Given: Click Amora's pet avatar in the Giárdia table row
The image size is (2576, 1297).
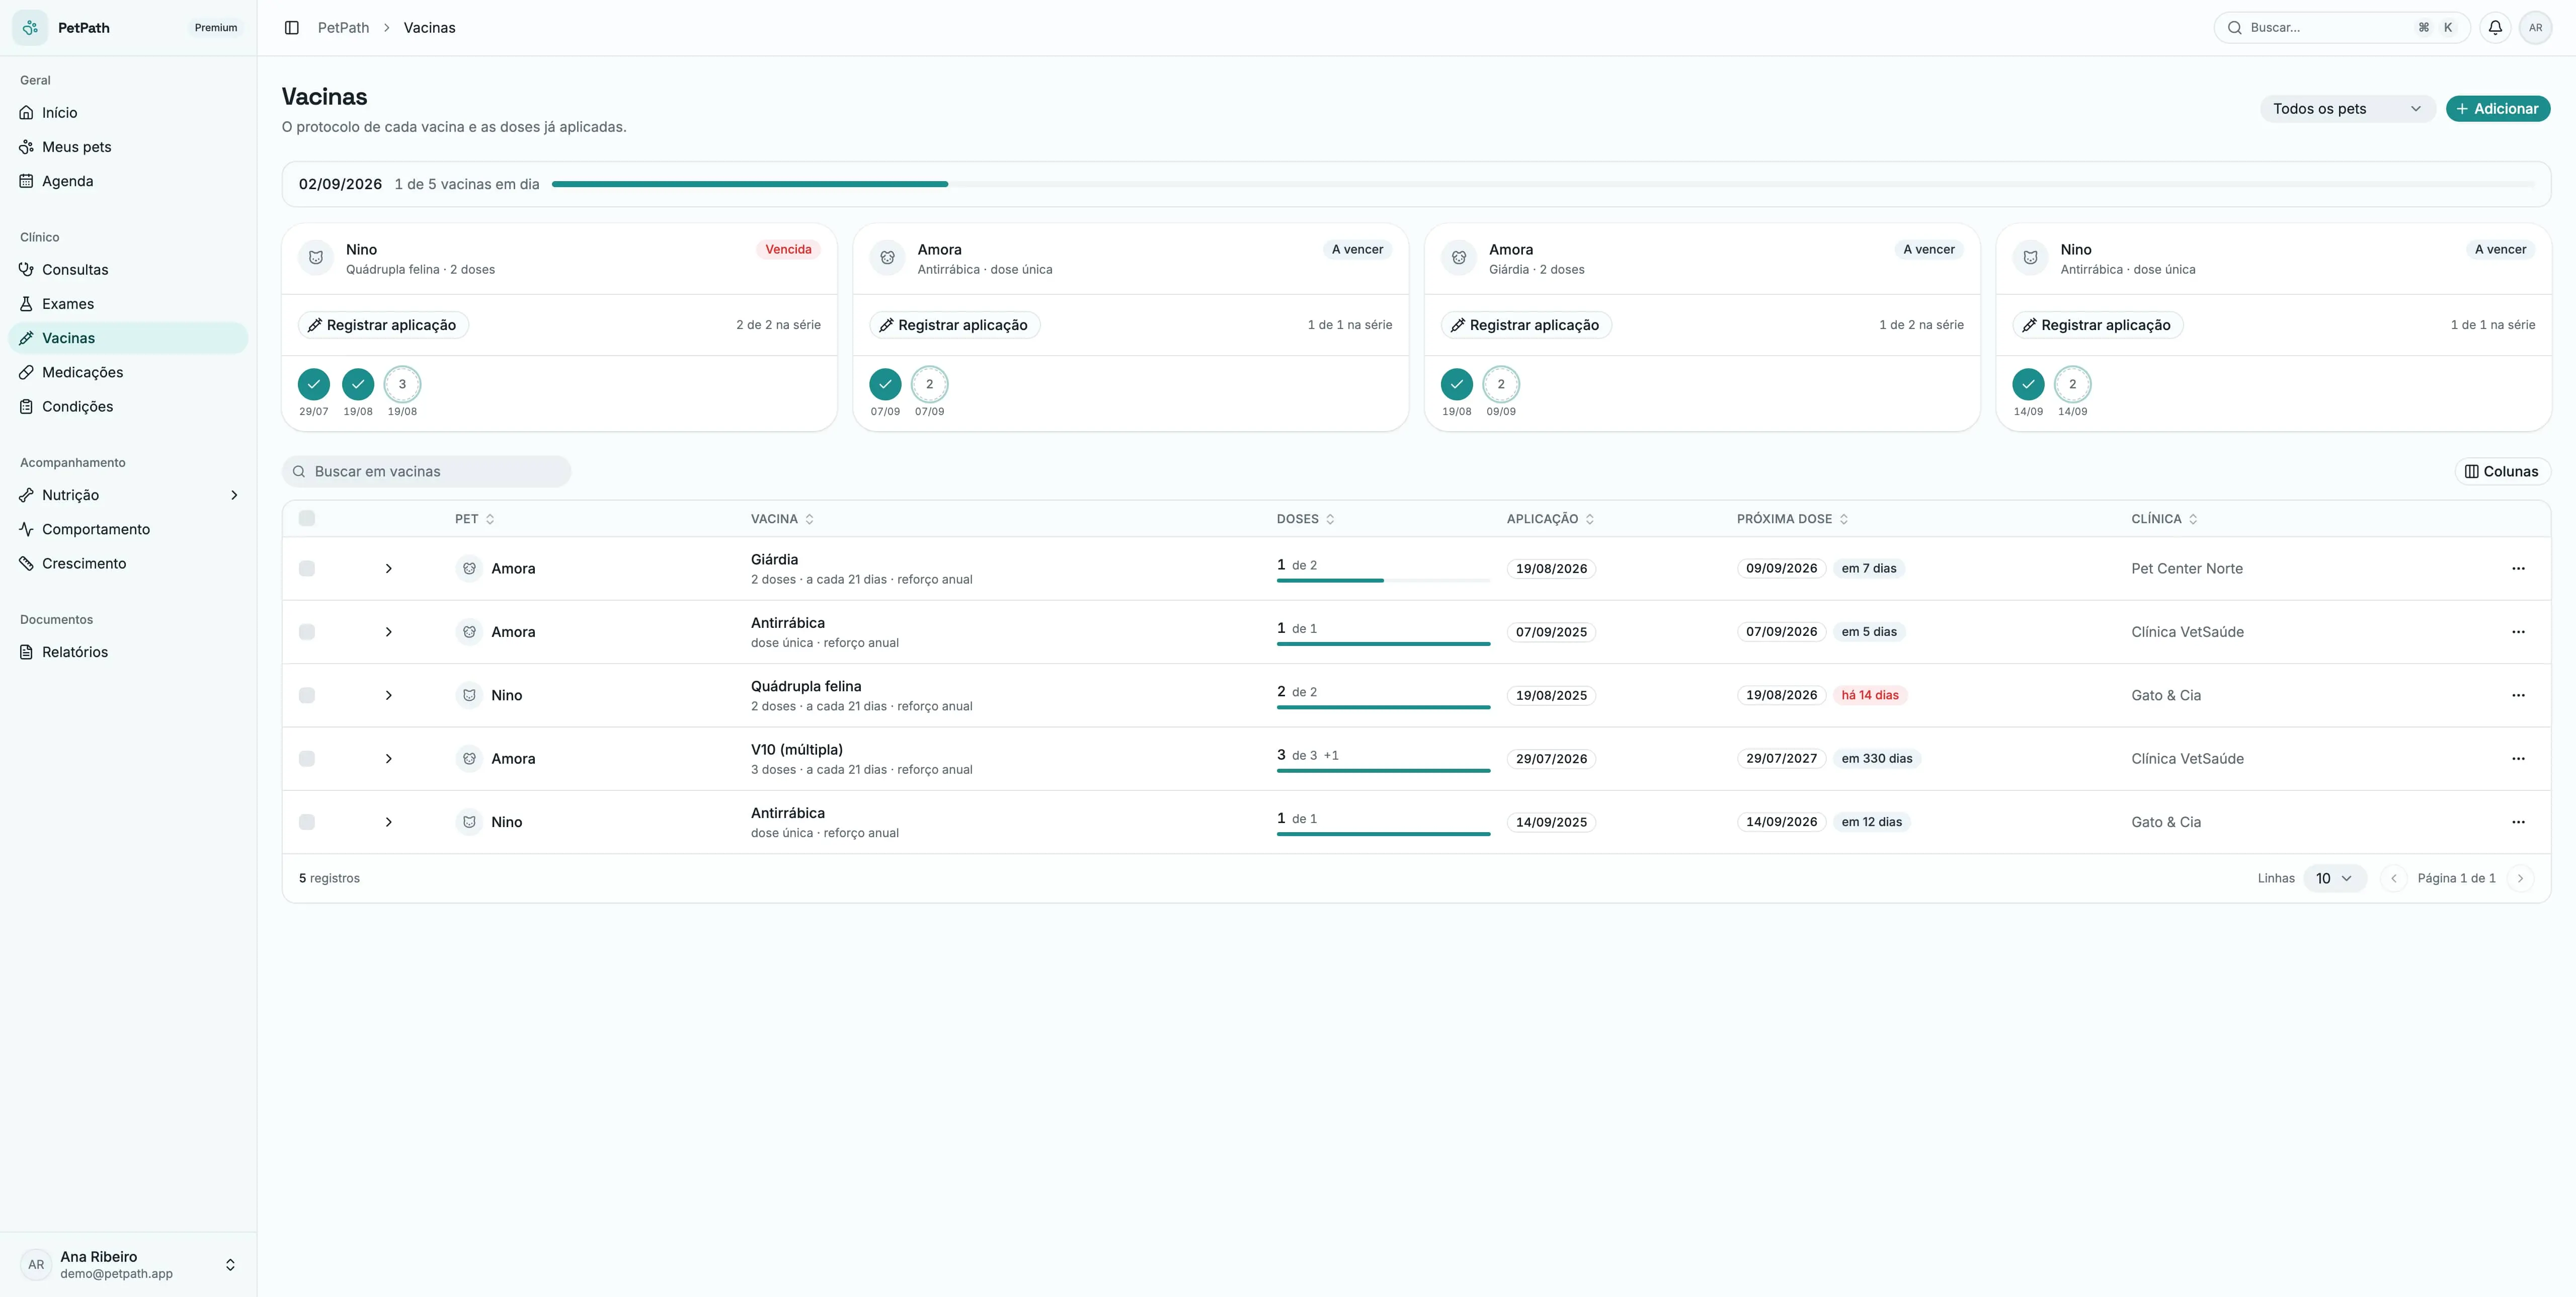Looking at the screenshot, I should pyautogui.click(x=469, y=569).
